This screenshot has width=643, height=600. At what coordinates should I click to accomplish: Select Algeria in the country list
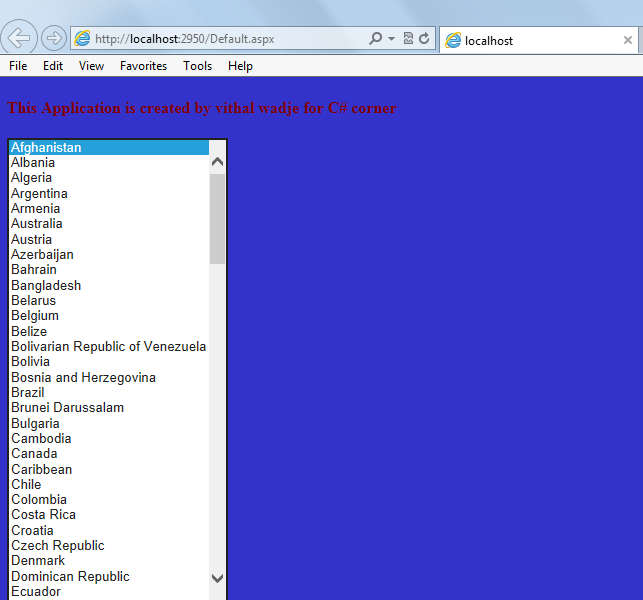point(109,178)
